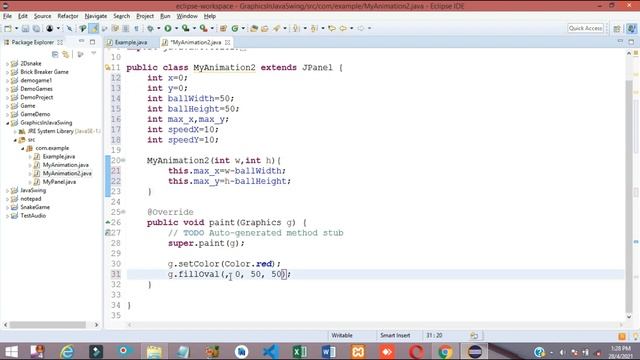Toggle Word Wrap toolbar button
Image resolution: width=640 pixels, height=360 pixels.
coord(115,28)
